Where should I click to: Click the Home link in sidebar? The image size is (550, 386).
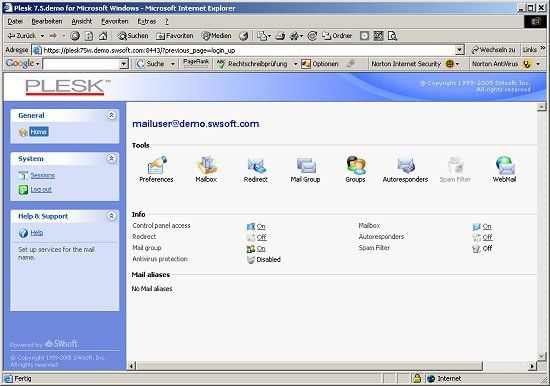(x=39, y=132)
